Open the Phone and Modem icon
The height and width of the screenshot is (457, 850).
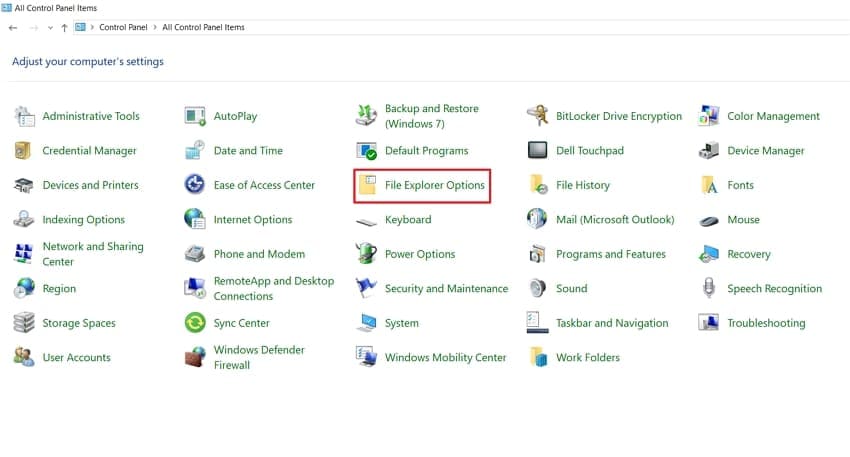[195, 254]
